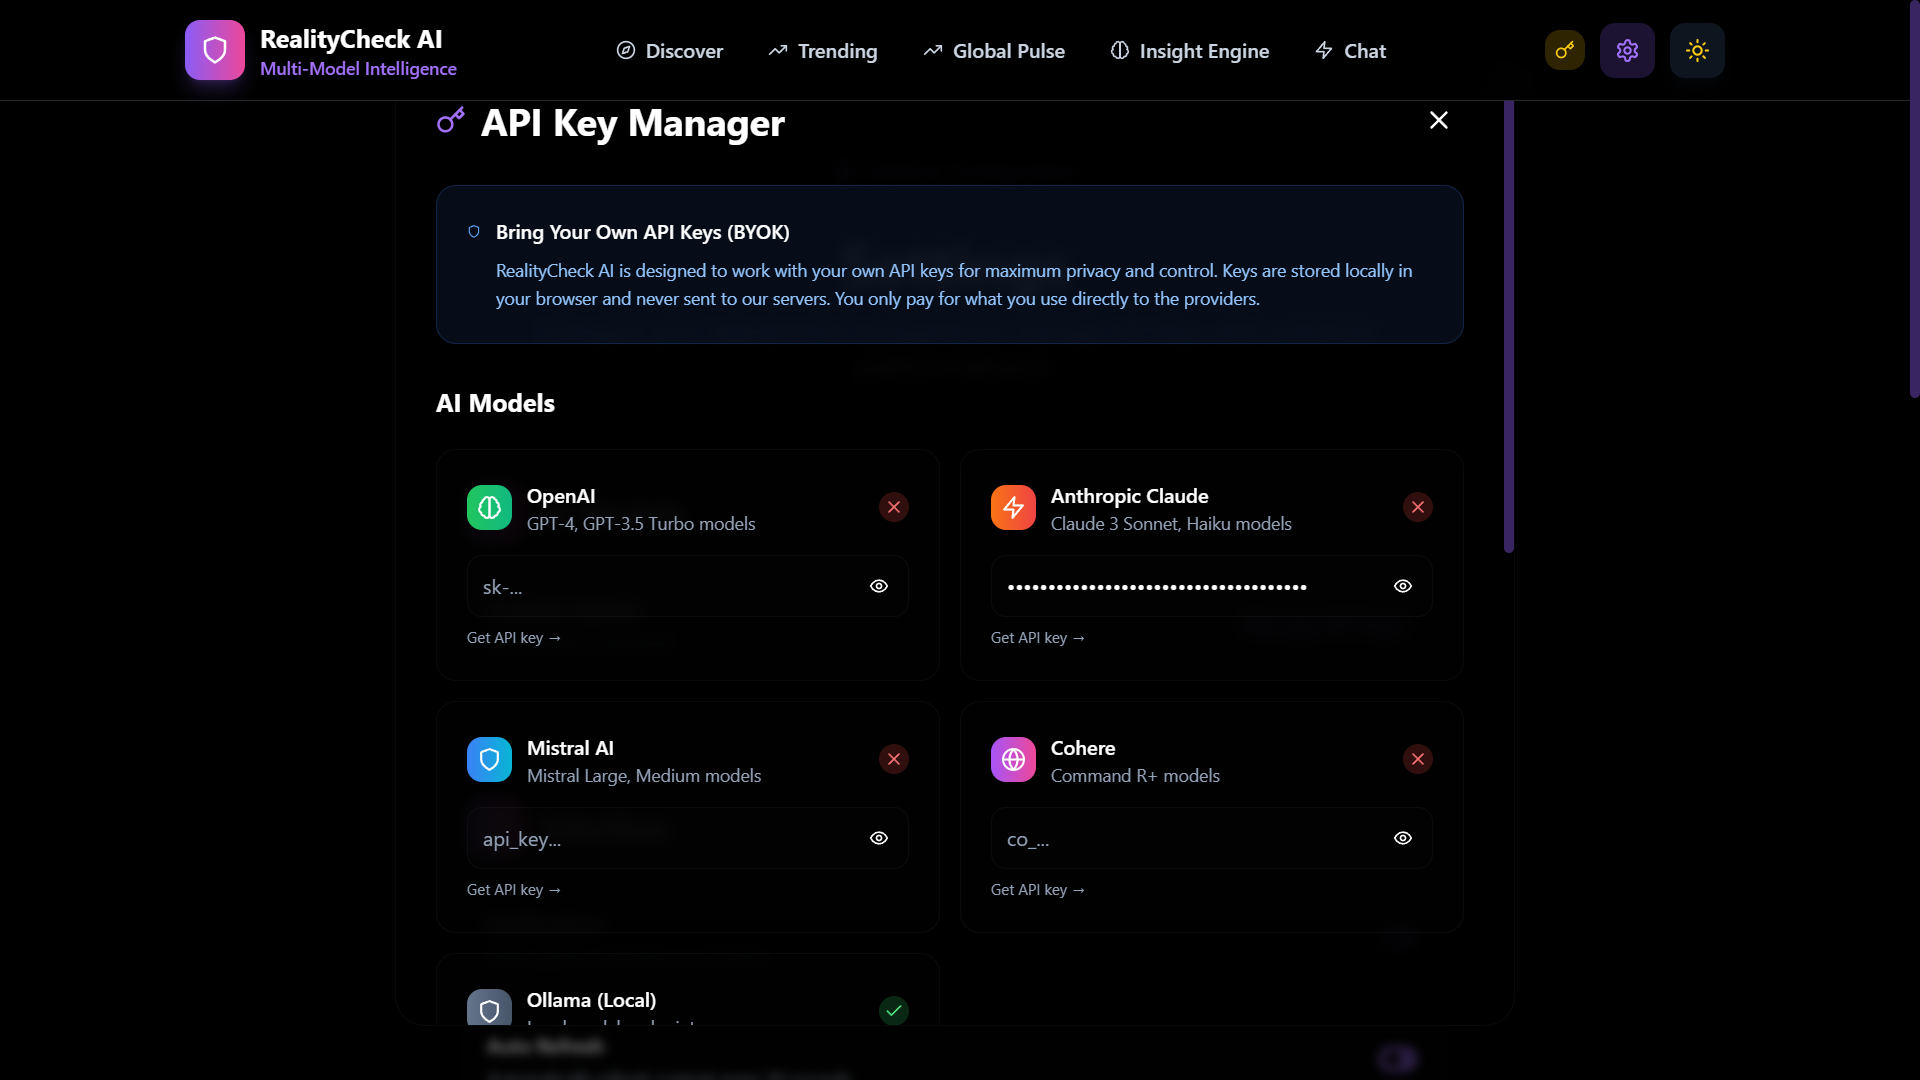Screen dimensions: 1920x1080
Task: Click the Mistral AI shield icon
Action: coord(489,760)
